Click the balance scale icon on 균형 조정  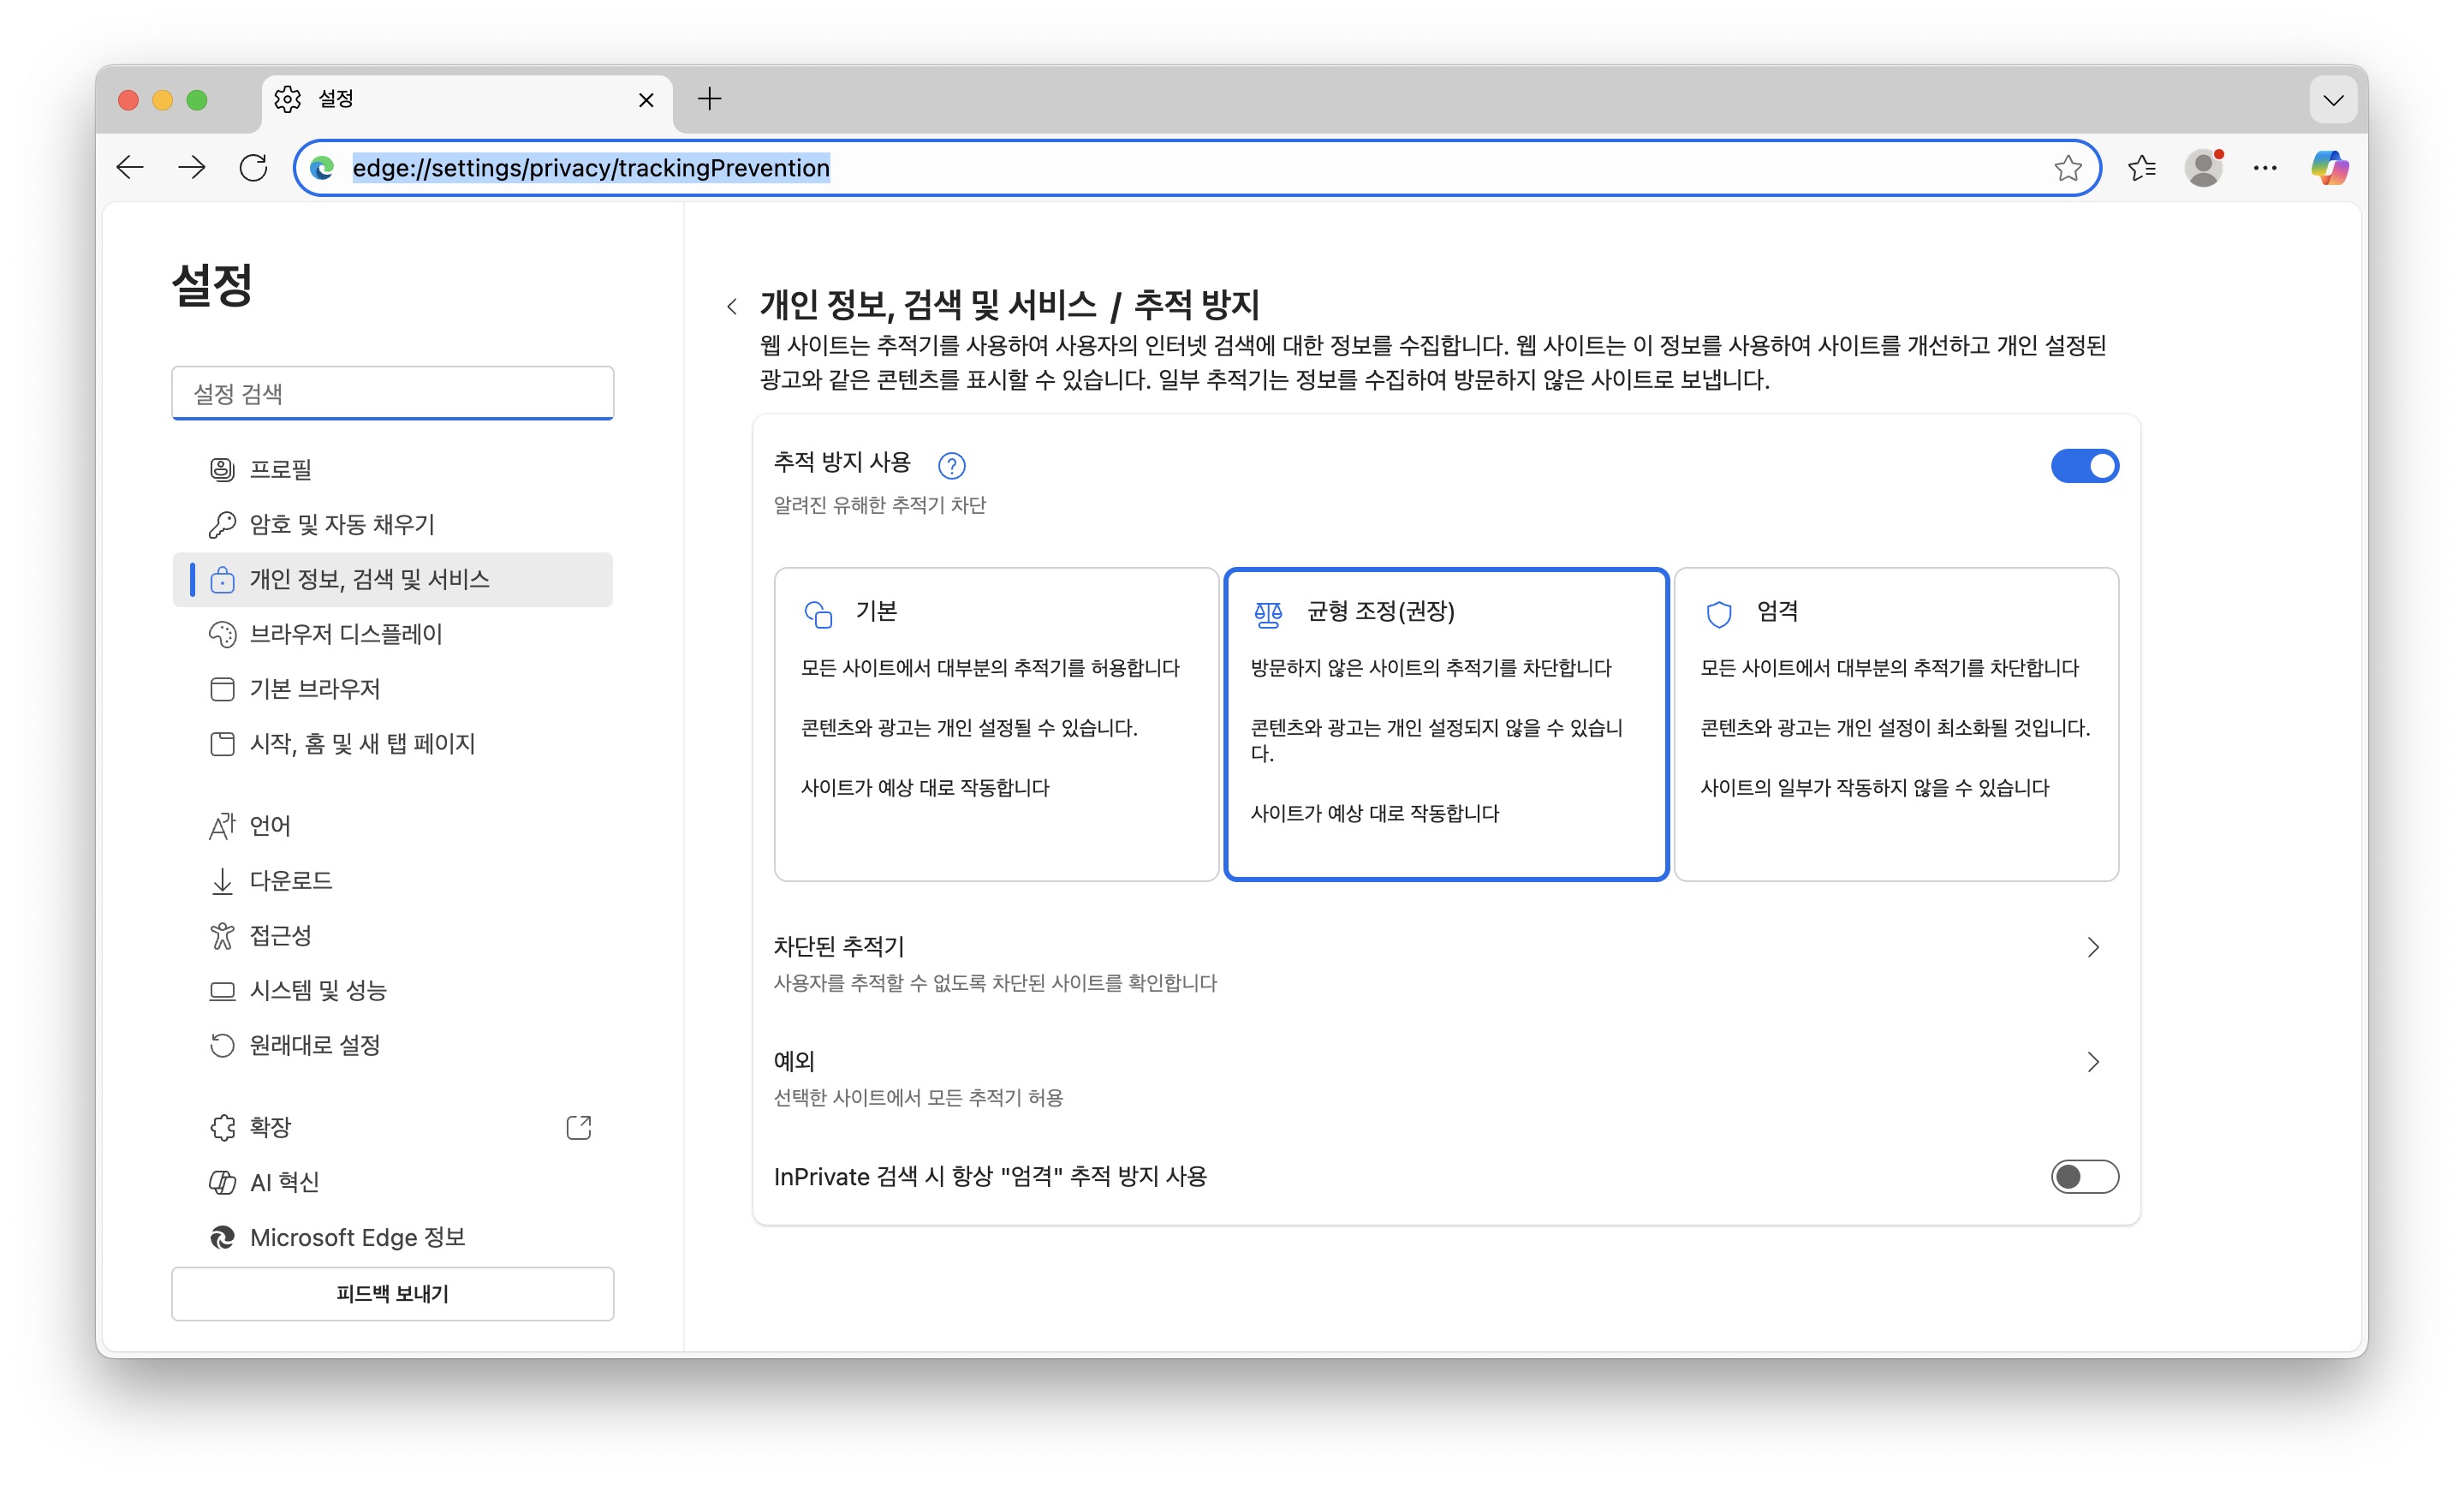pyautogui.click(x=1268, y=614)
